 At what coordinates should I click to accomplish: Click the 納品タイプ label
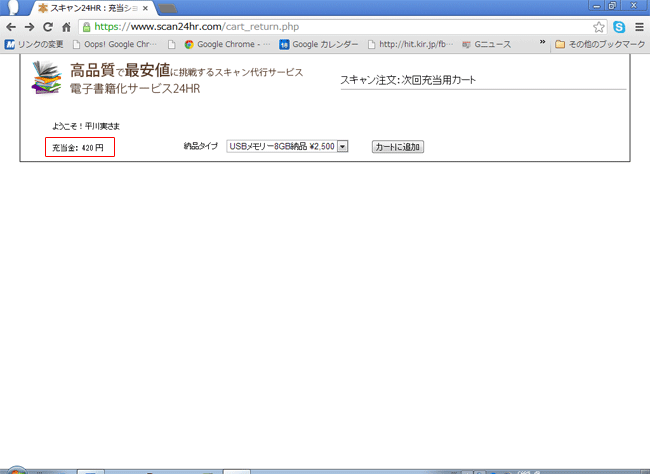201,146
